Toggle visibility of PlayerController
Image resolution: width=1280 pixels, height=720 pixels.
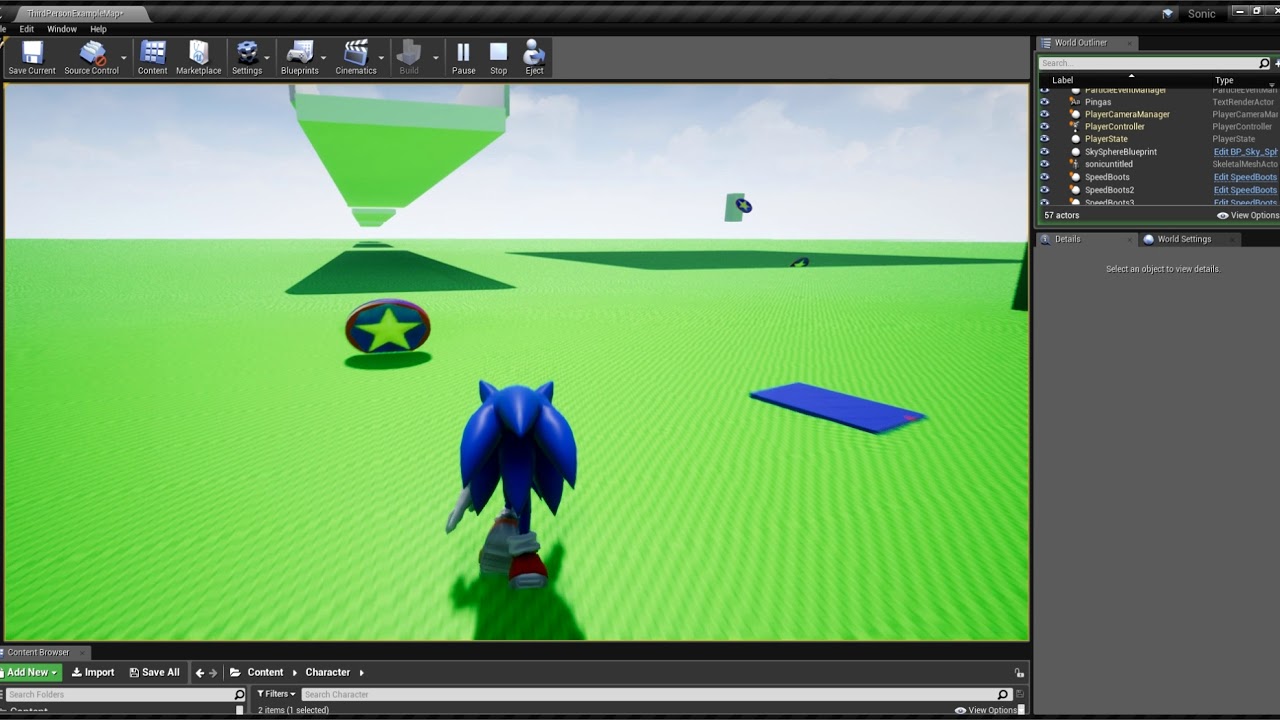(x=1044, y=127)
